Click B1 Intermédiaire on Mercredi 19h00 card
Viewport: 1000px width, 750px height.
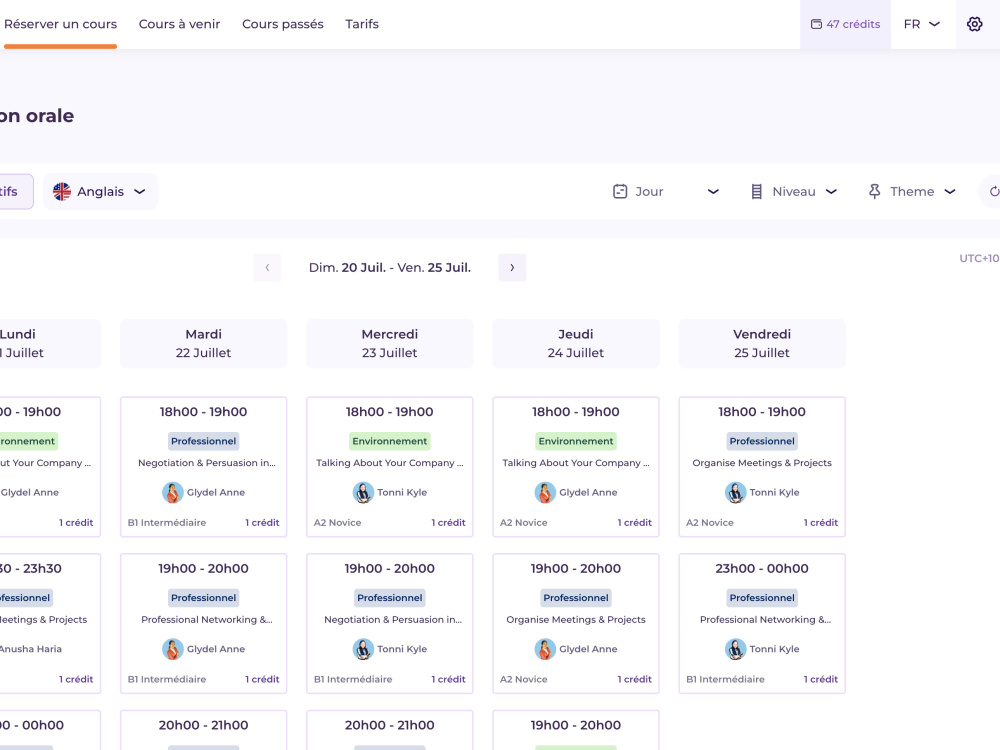(353, 679)
